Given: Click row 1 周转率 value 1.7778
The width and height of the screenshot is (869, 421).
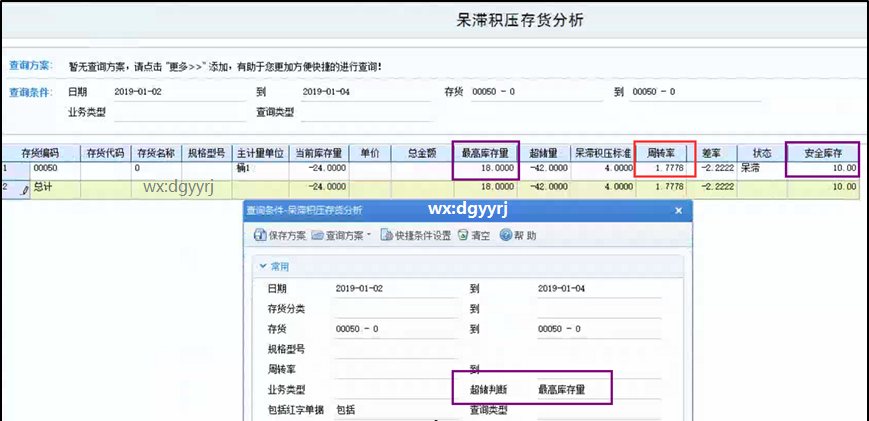Looking at the screenshot, I should [x=669, y=168].
